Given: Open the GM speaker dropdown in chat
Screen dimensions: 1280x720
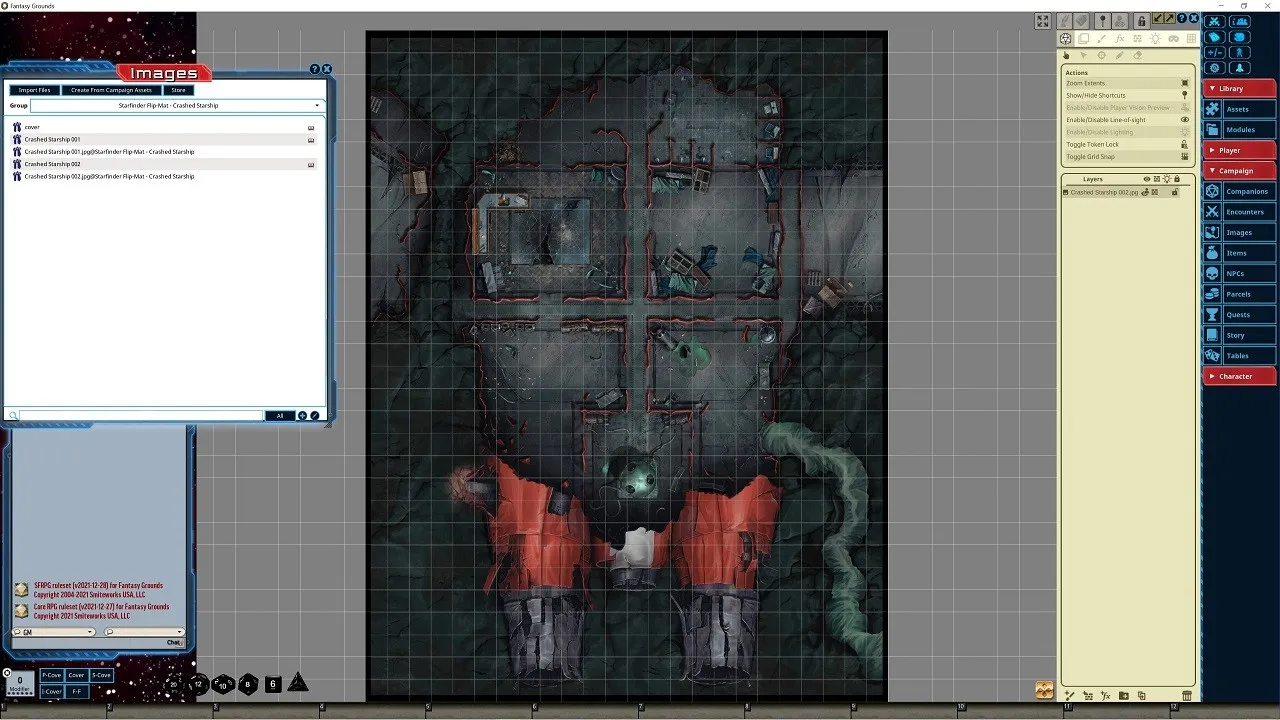Looking at the screenshot, I should pyautogui.click(x=54, y=632).
